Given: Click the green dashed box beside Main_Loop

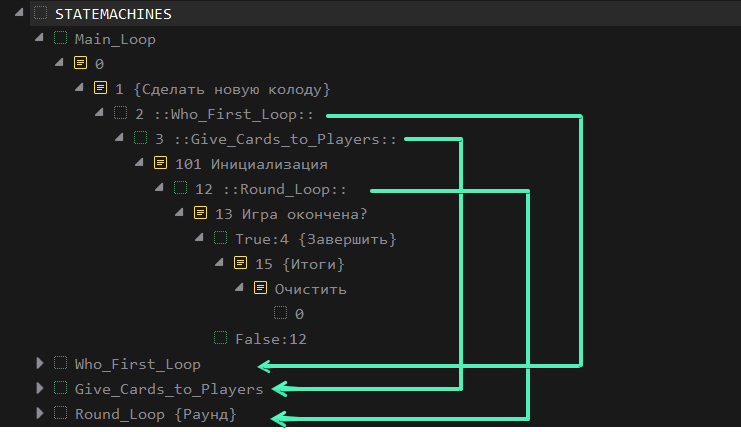Looking at the screenshot, I should click(60, 38).
